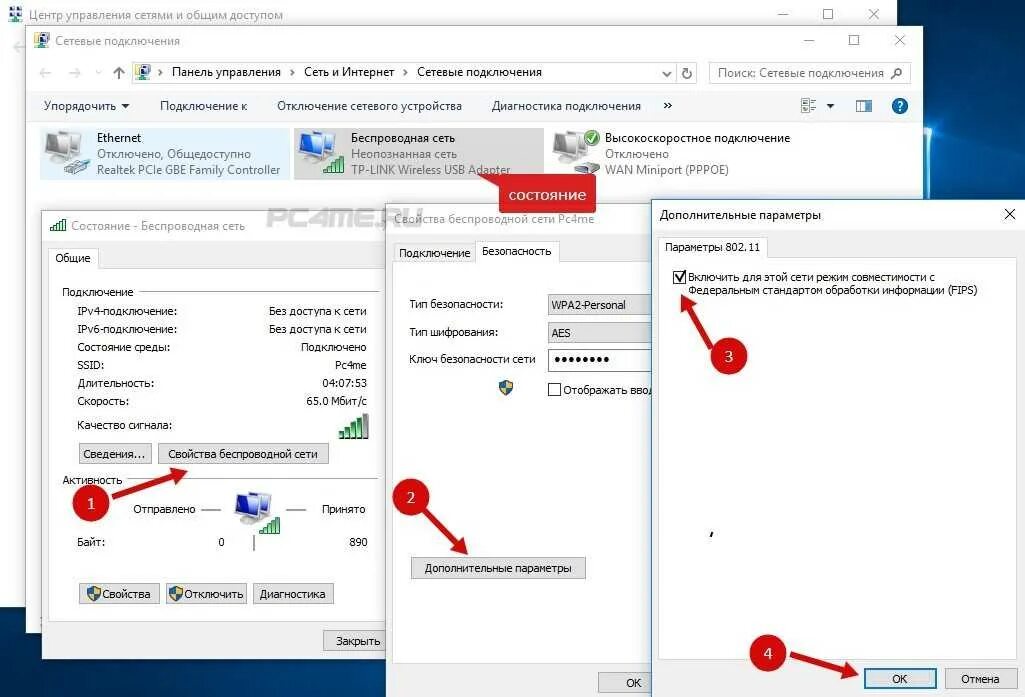The height and width of the screenshot is (697, 1025).
Task: Open the Безопасность tab
Action: click(x=516, y=252)
